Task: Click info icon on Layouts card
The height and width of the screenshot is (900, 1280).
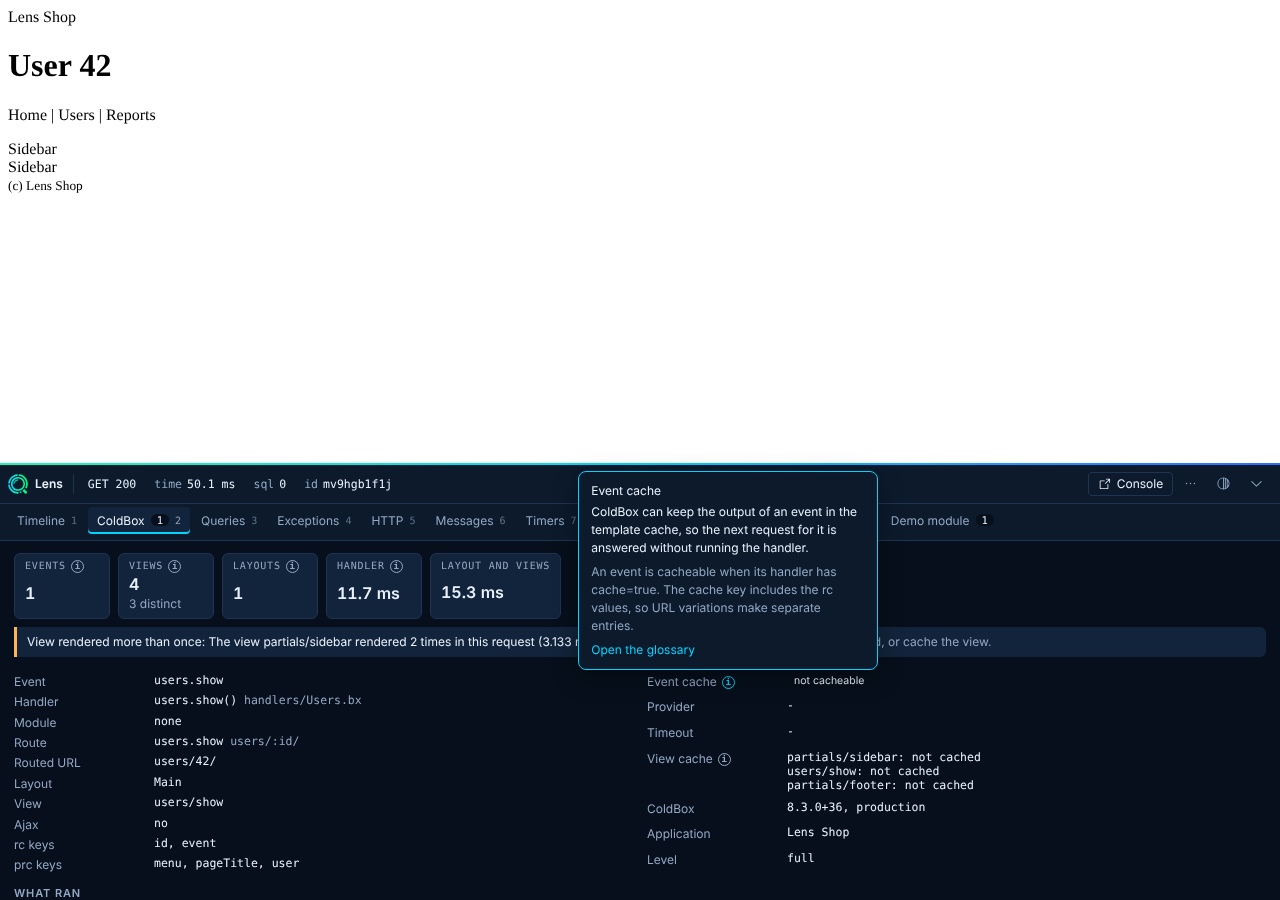Action: [292, 566]
